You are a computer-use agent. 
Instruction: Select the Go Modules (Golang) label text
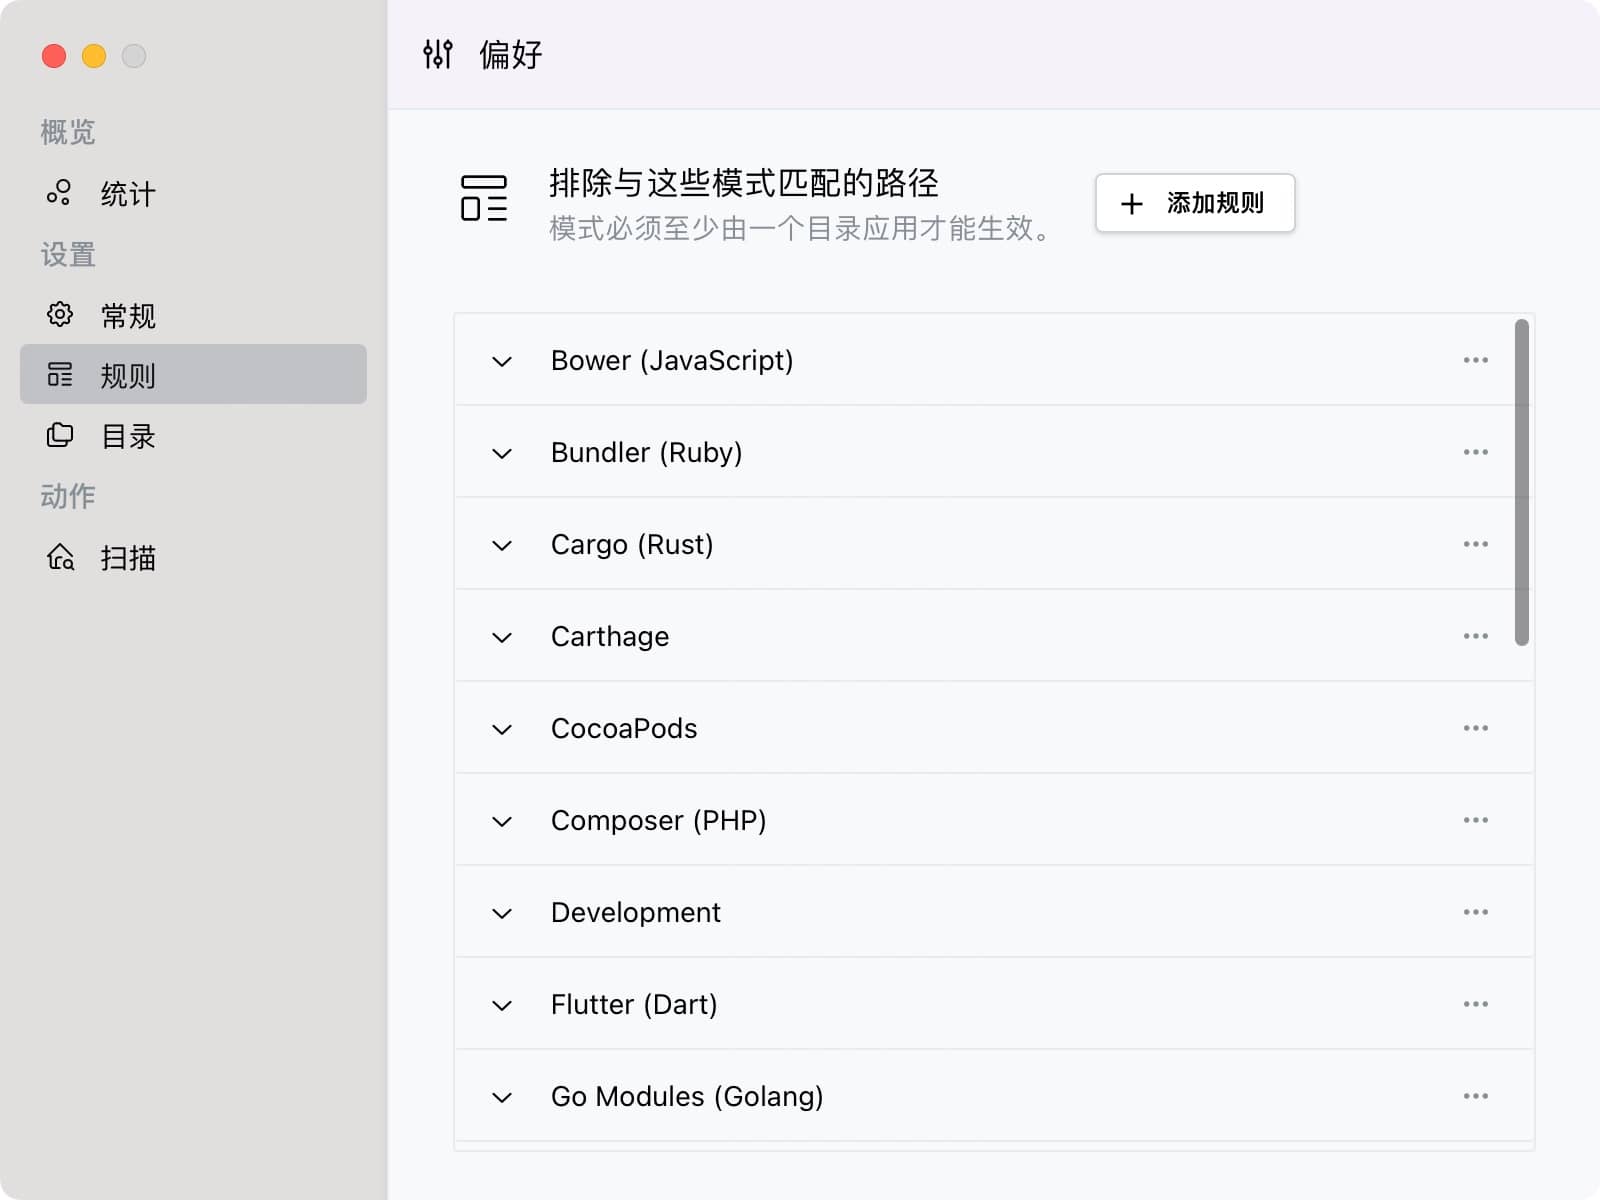click(x=687, y=1096)
